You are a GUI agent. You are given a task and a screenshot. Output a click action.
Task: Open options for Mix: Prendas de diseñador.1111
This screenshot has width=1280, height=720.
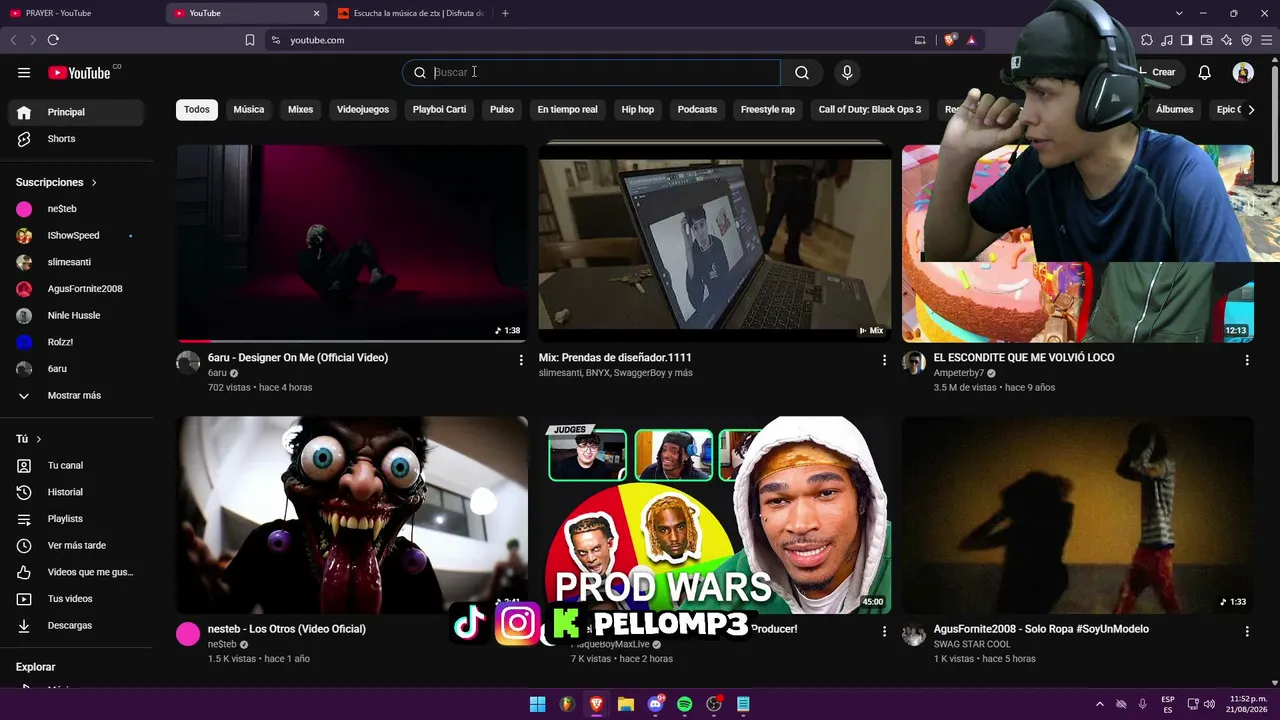(x=884, y=360)
